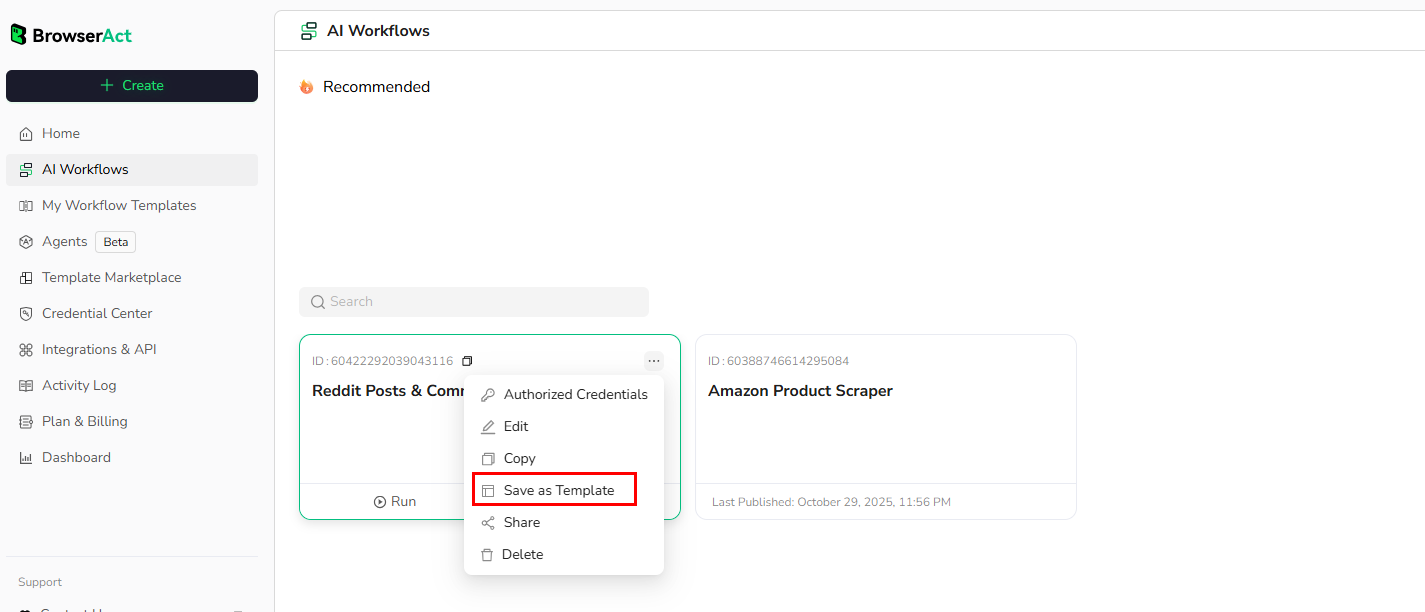The height and width of the screenshot is (612, 1425).
Task: Open Credential Center
Action: (97, 314)
